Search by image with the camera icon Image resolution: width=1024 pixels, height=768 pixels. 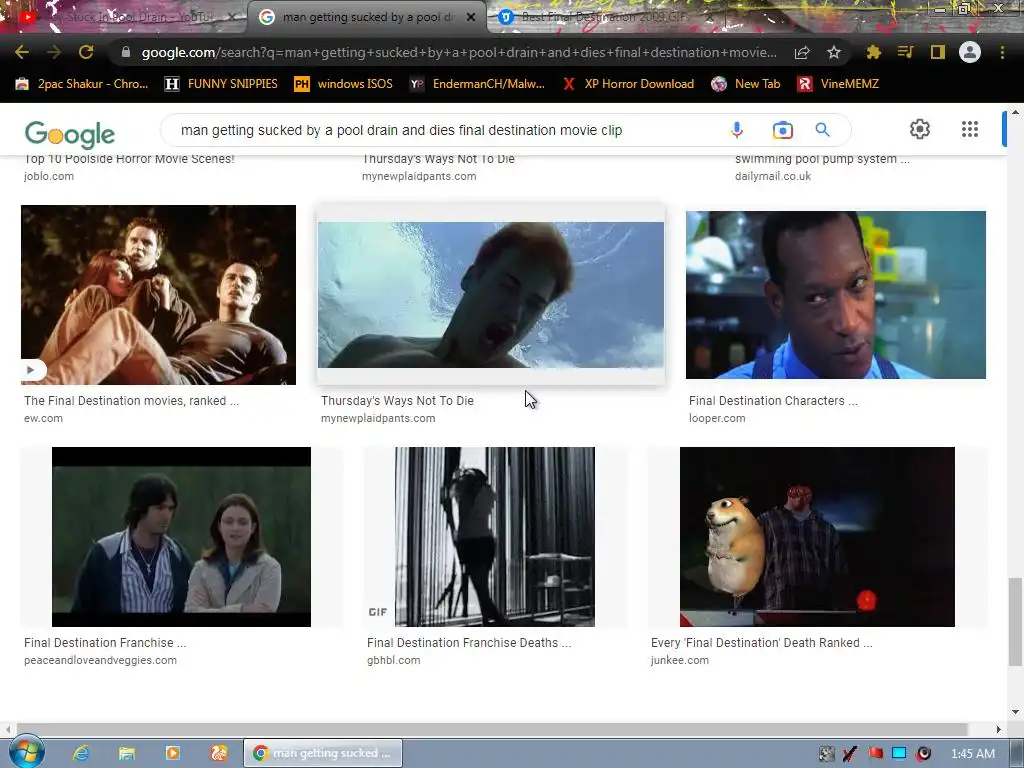tap(782, 130)
